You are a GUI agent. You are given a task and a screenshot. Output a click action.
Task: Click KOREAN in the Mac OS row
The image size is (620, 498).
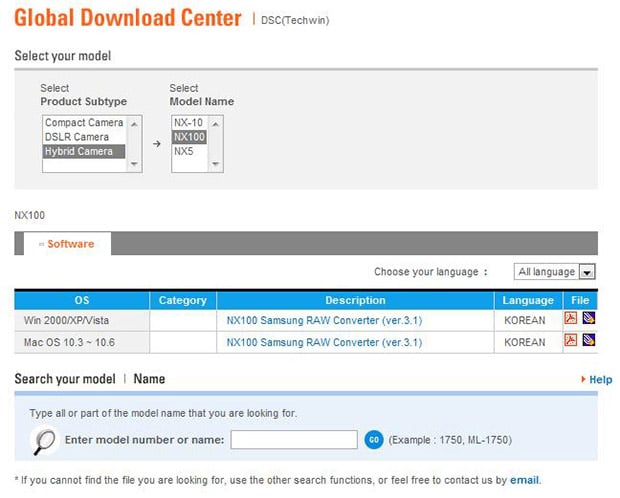tap(525, 342)
